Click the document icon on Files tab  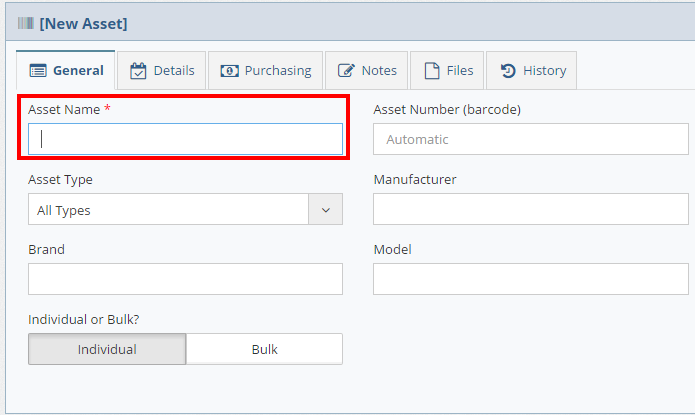tap(431, 71)
